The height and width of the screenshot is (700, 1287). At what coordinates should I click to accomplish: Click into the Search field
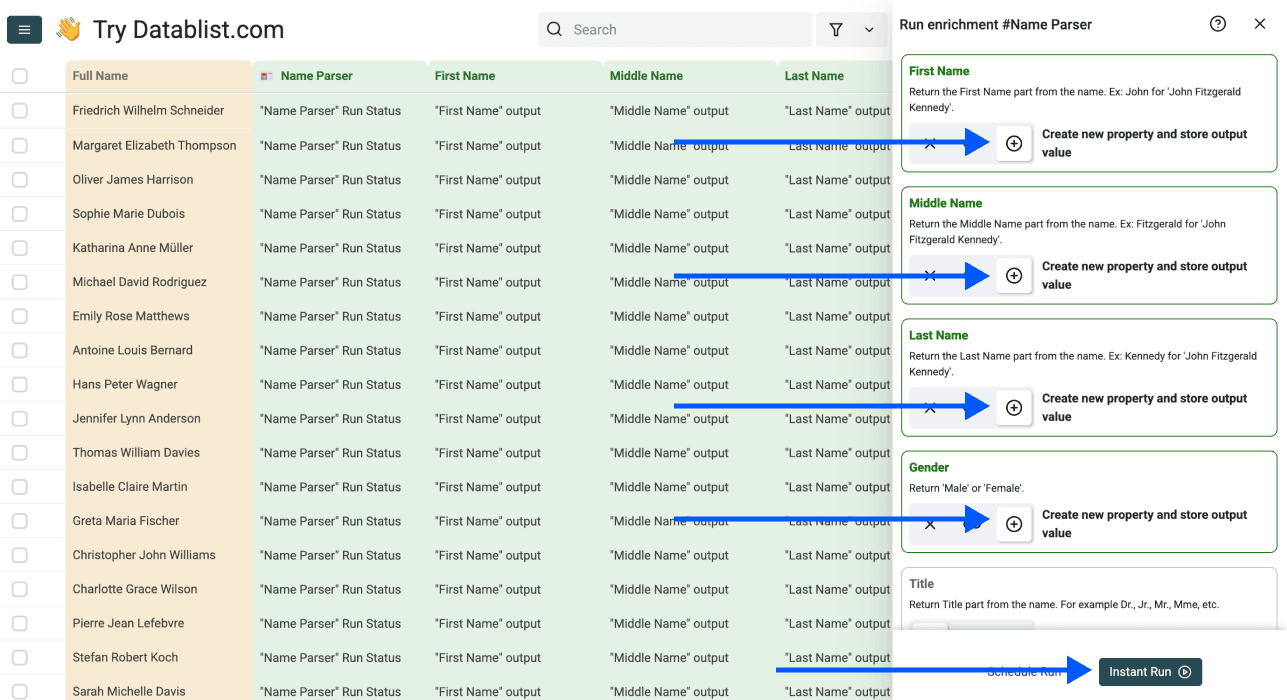point(674,29)
